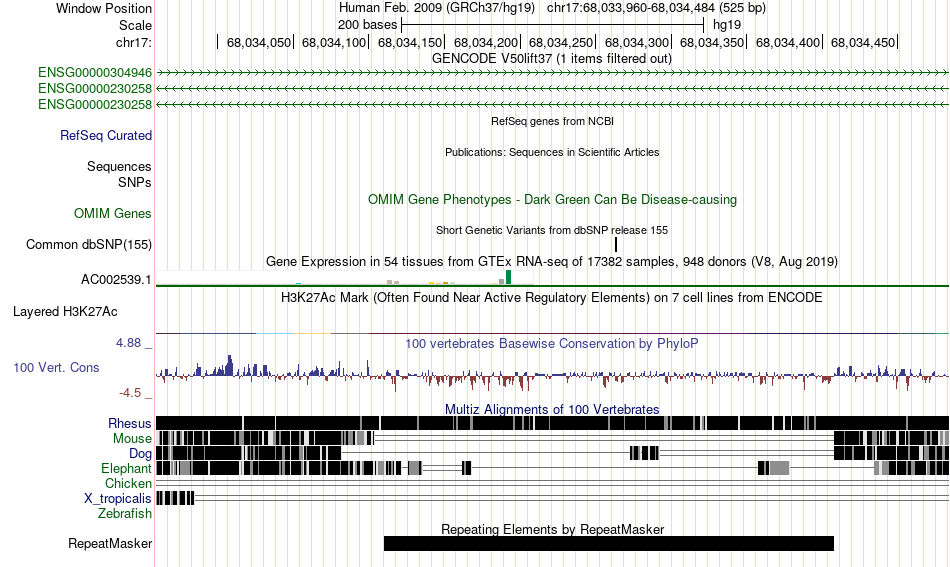Click the 200 bases scale bar

(552, 25)
